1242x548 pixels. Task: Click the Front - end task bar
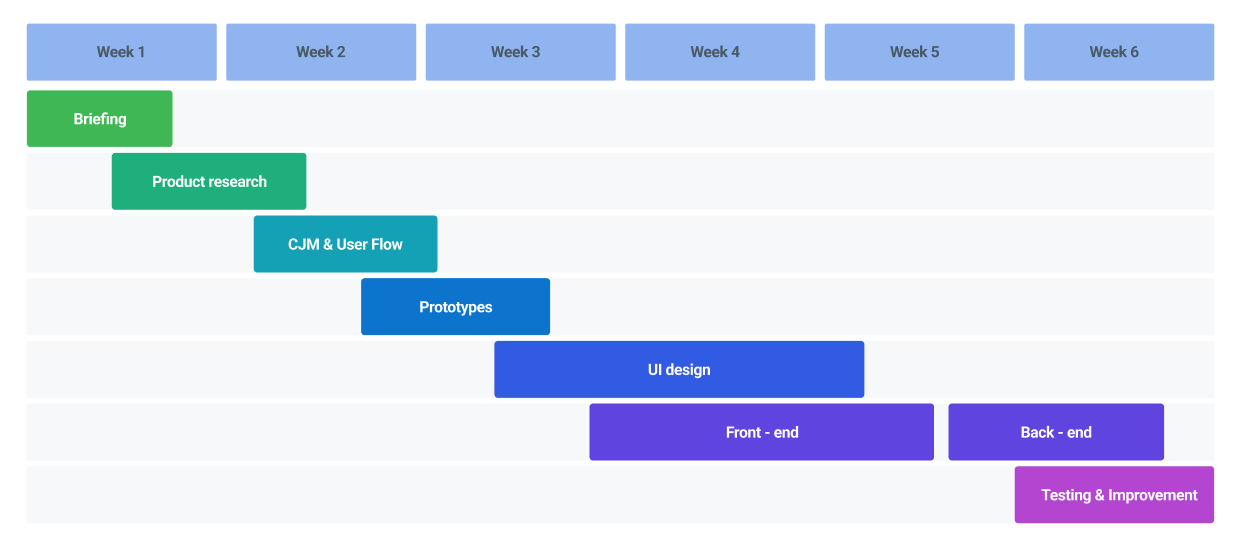pos(761,432)
